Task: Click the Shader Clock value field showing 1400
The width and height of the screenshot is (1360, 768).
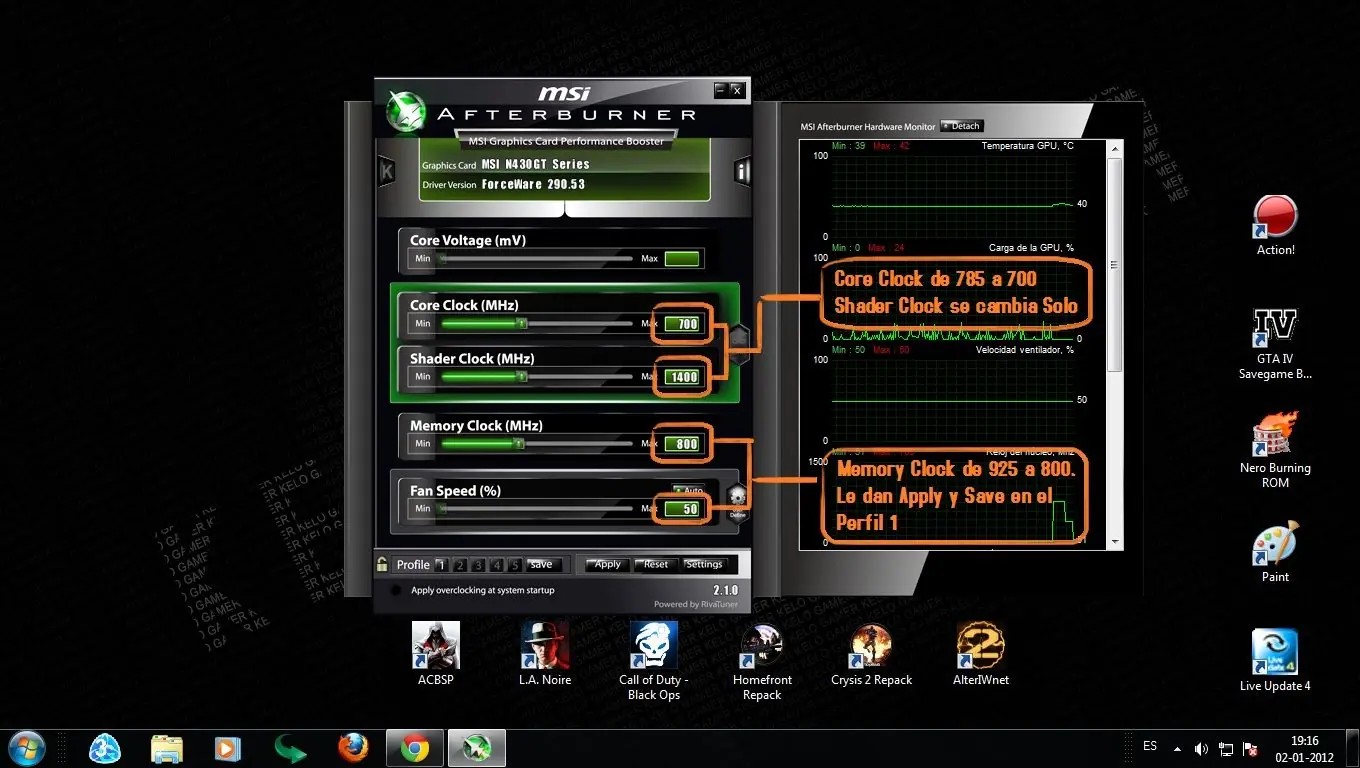Action: pos(682,377)
